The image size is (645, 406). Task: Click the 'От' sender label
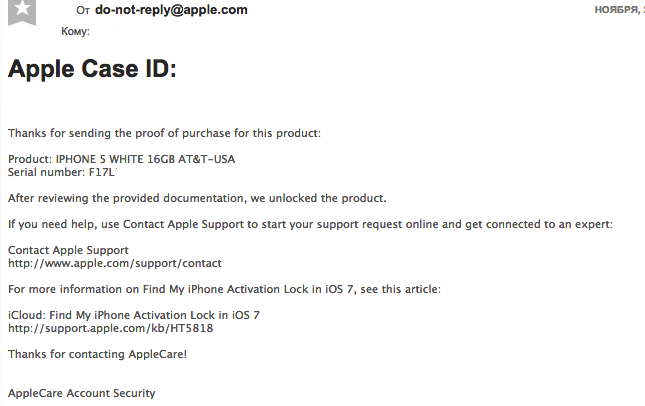[83, 11]
